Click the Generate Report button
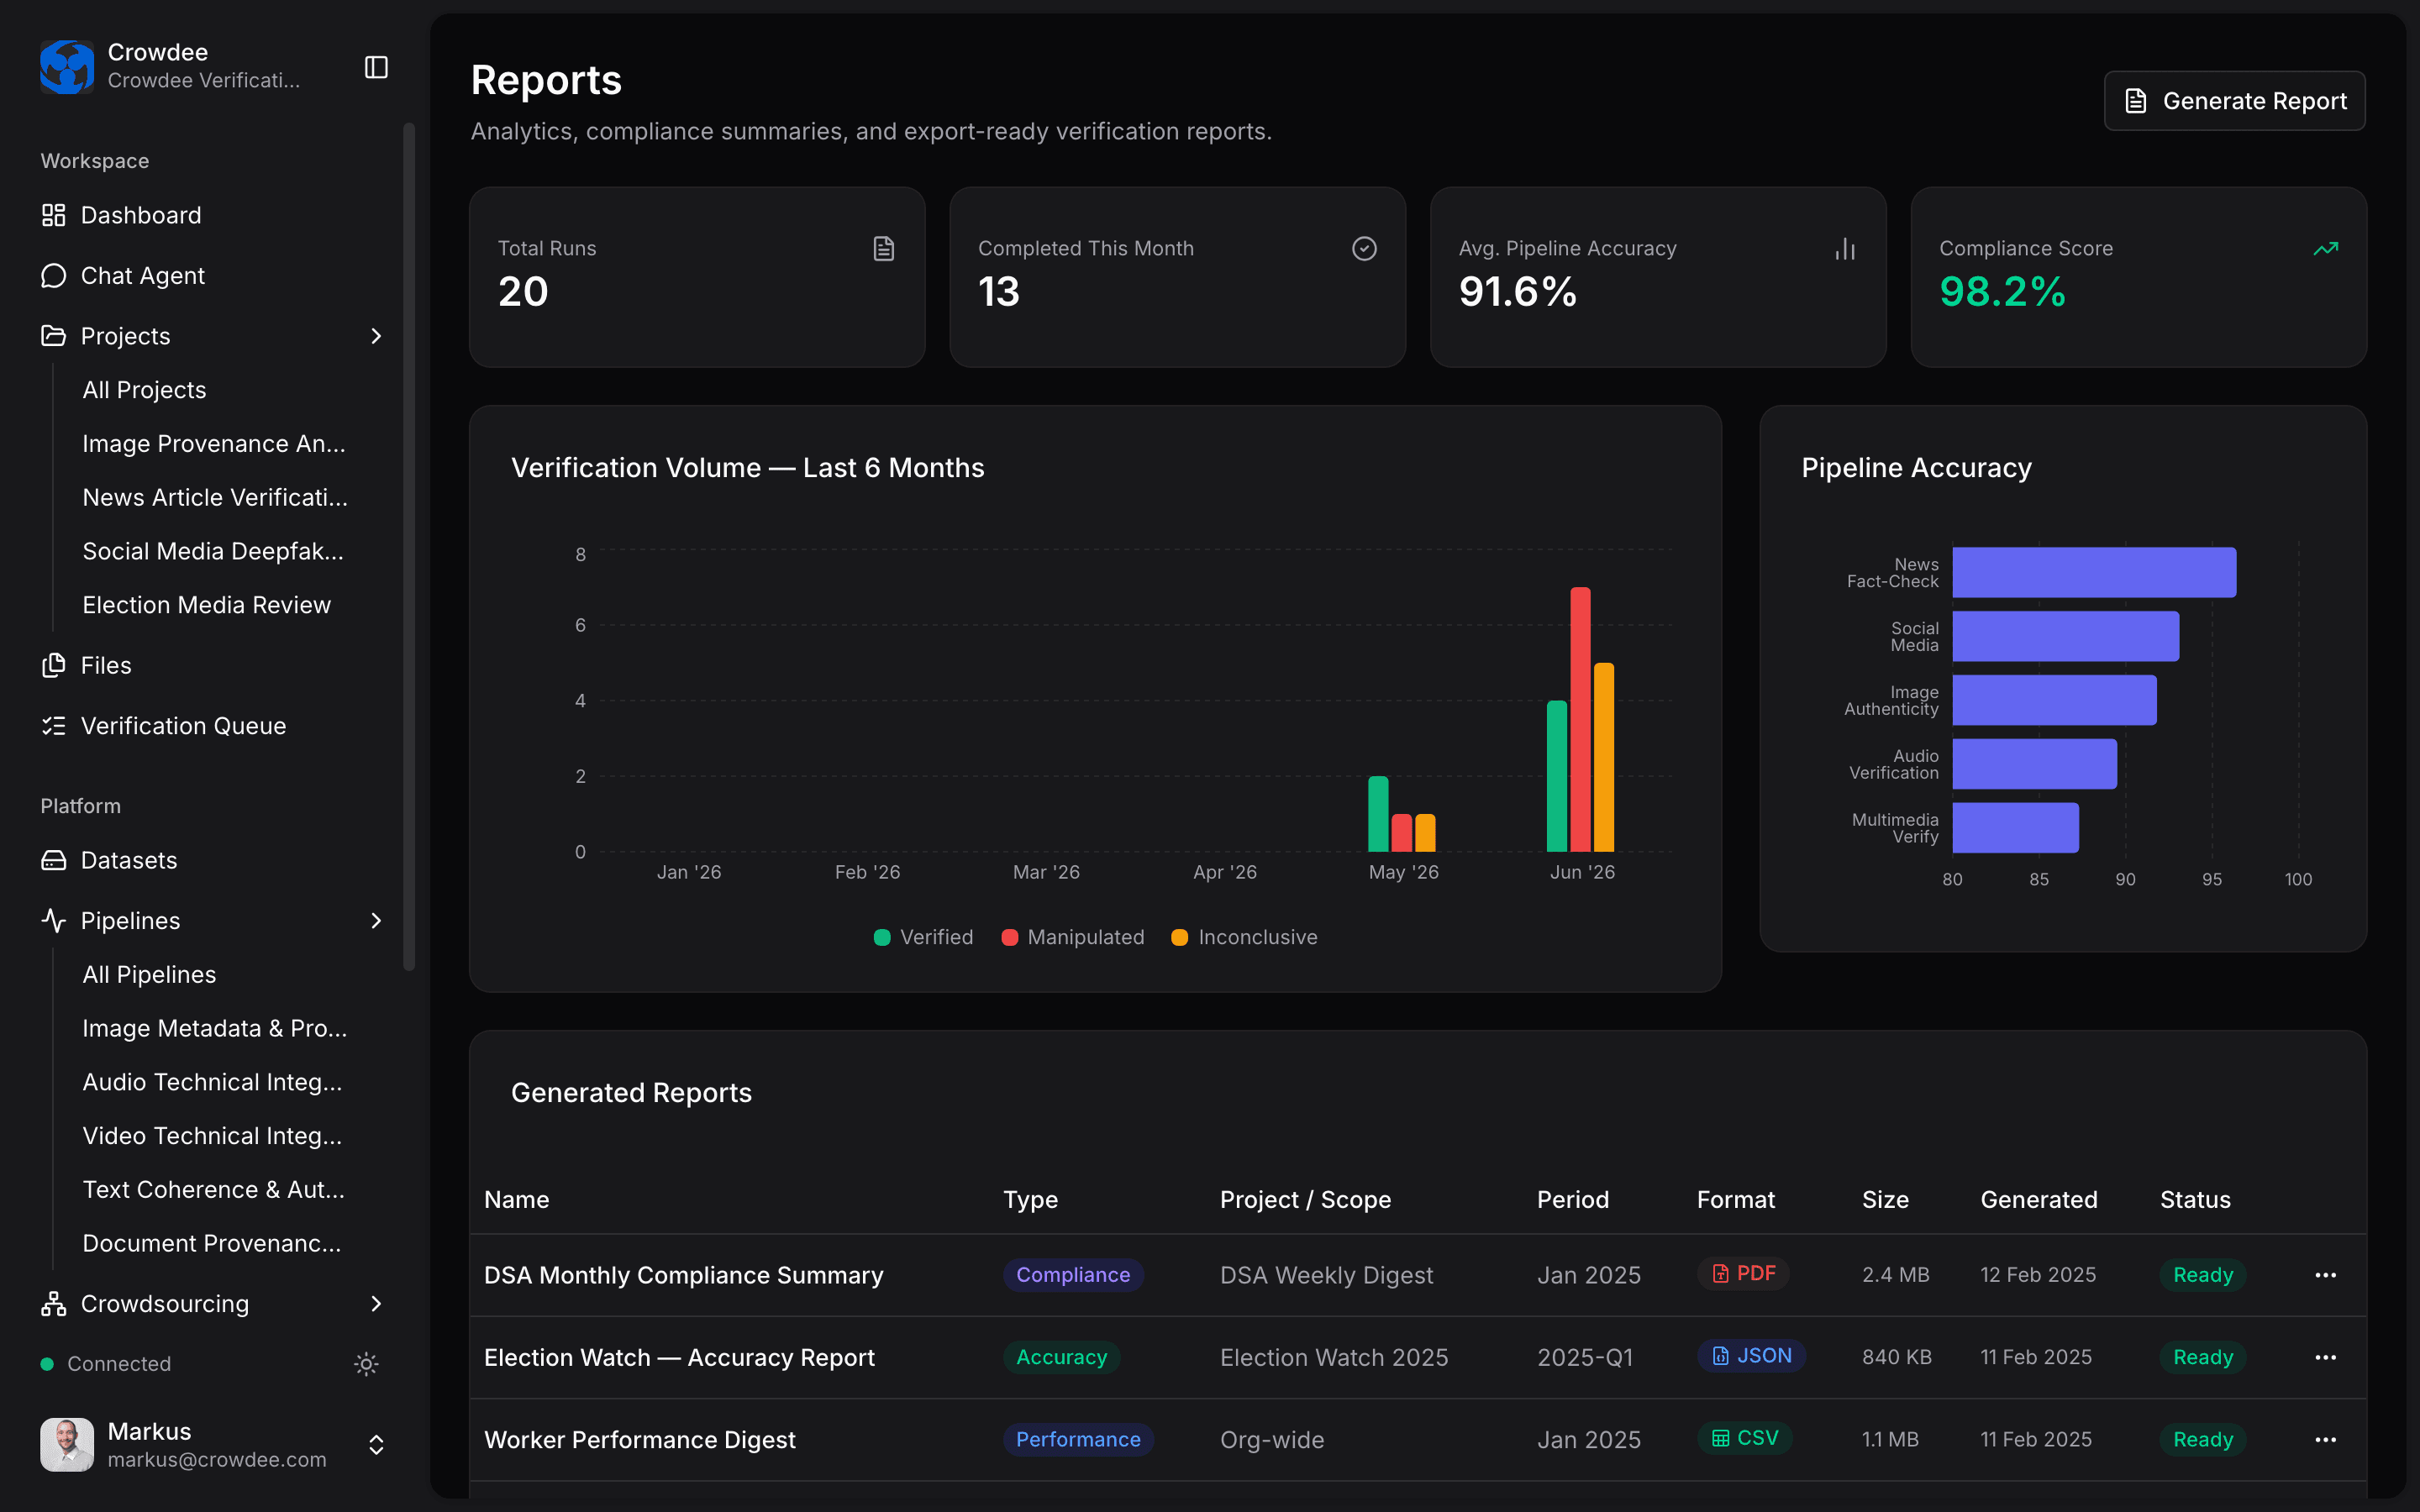Screen dimensions: 2420x1512 (2234, 101)
